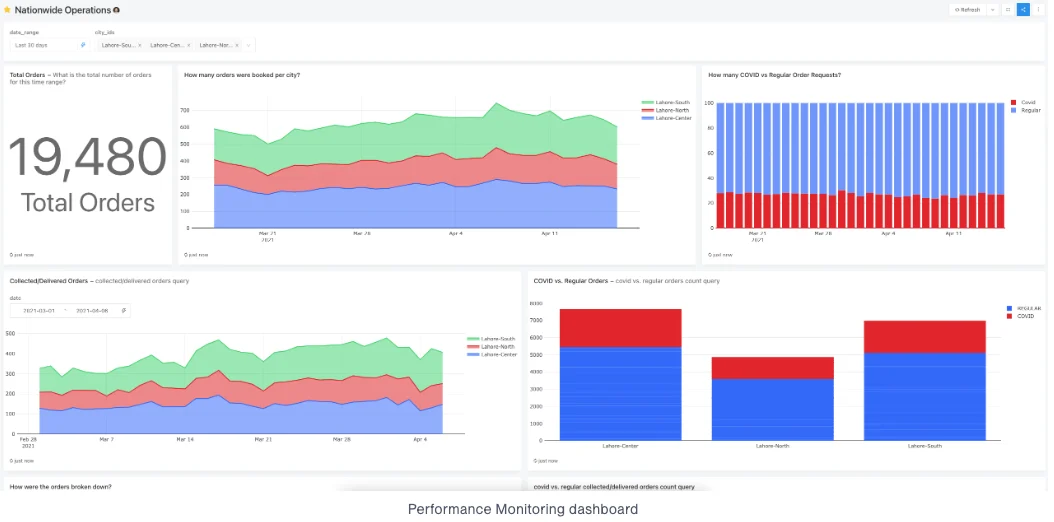Remove the Lahore-Cen... city tag
This screenshot has height=522, width=1054.
click(188, 45)
